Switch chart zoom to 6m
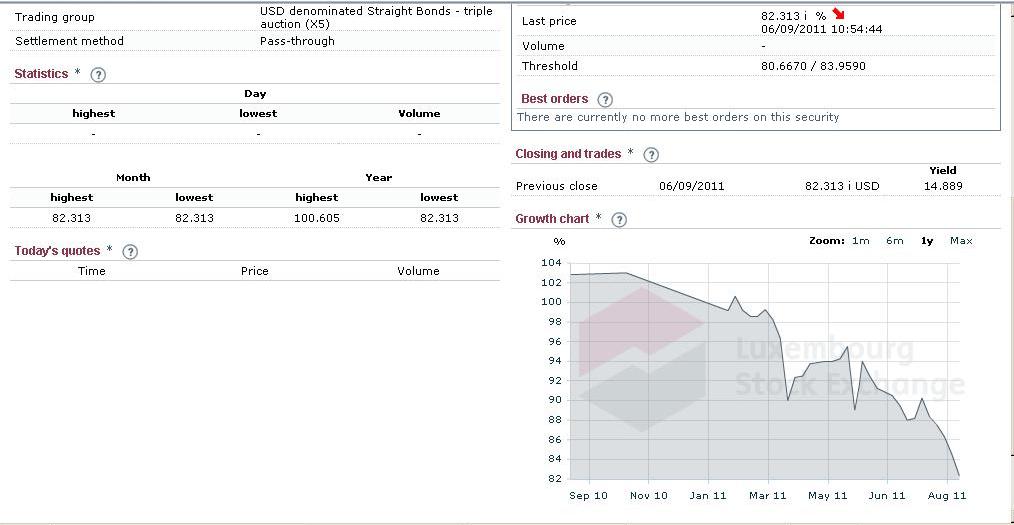This screenshot has width=1014, height=525. pos(894,241)
